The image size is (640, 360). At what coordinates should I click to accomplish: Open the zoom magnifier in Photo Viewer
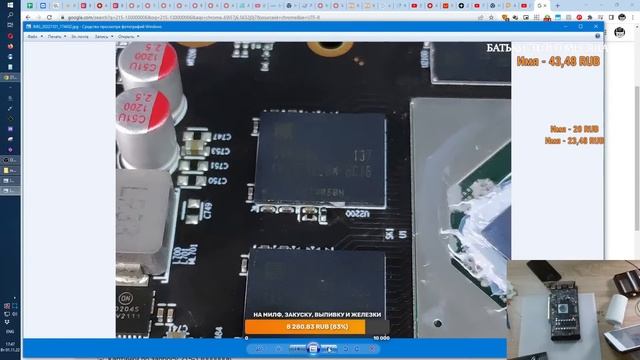[260, 349]
